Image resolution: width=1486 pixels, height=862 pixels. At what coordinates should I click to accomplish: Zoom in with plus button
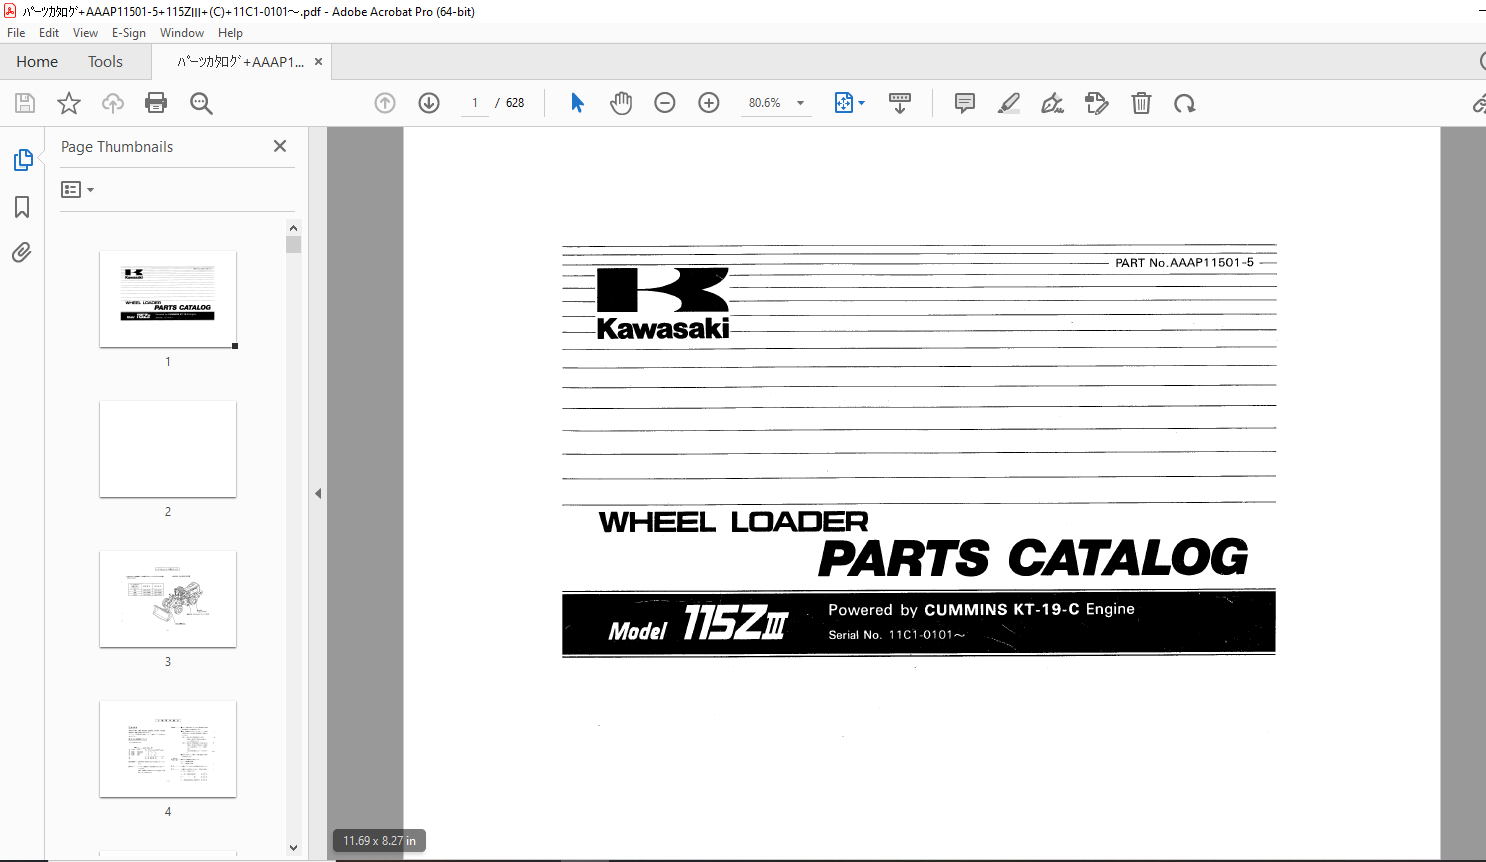pyautogui.click(x=709, y=103)
